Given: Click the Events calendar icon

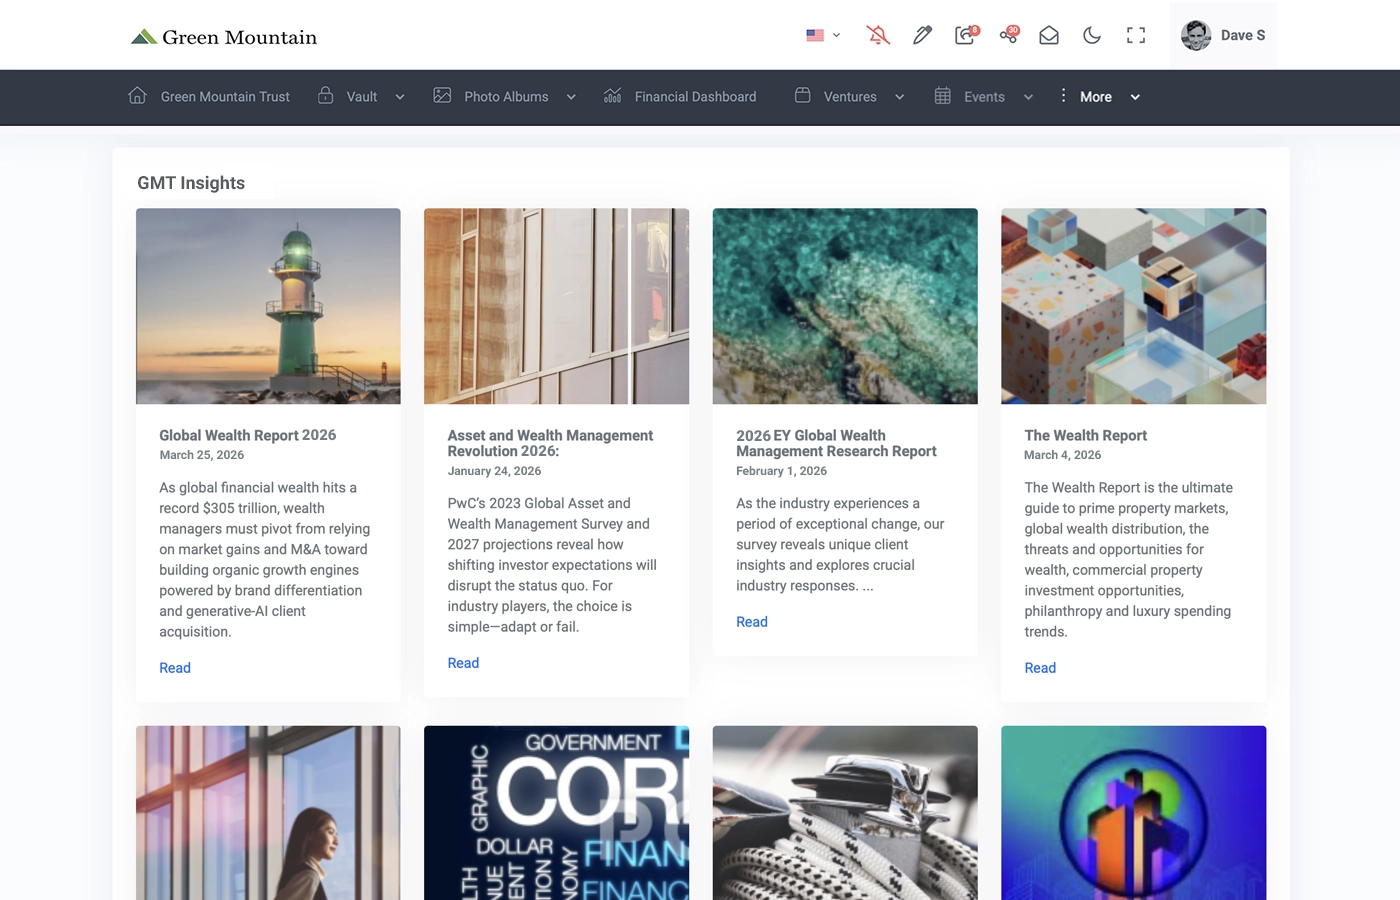Looking at the screenshot, I should (x=943, y=96).
